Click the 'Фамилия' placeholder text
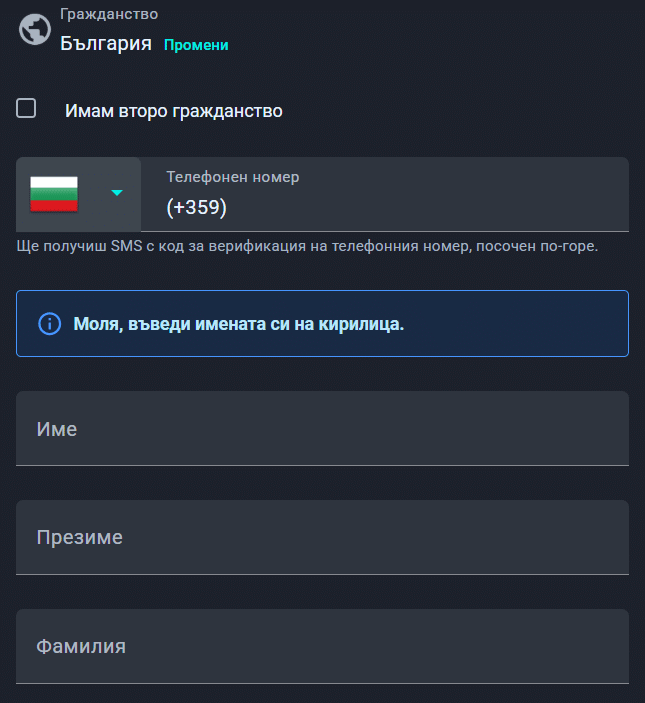Screen dimensions: 645x703 [x=81, y=646]
